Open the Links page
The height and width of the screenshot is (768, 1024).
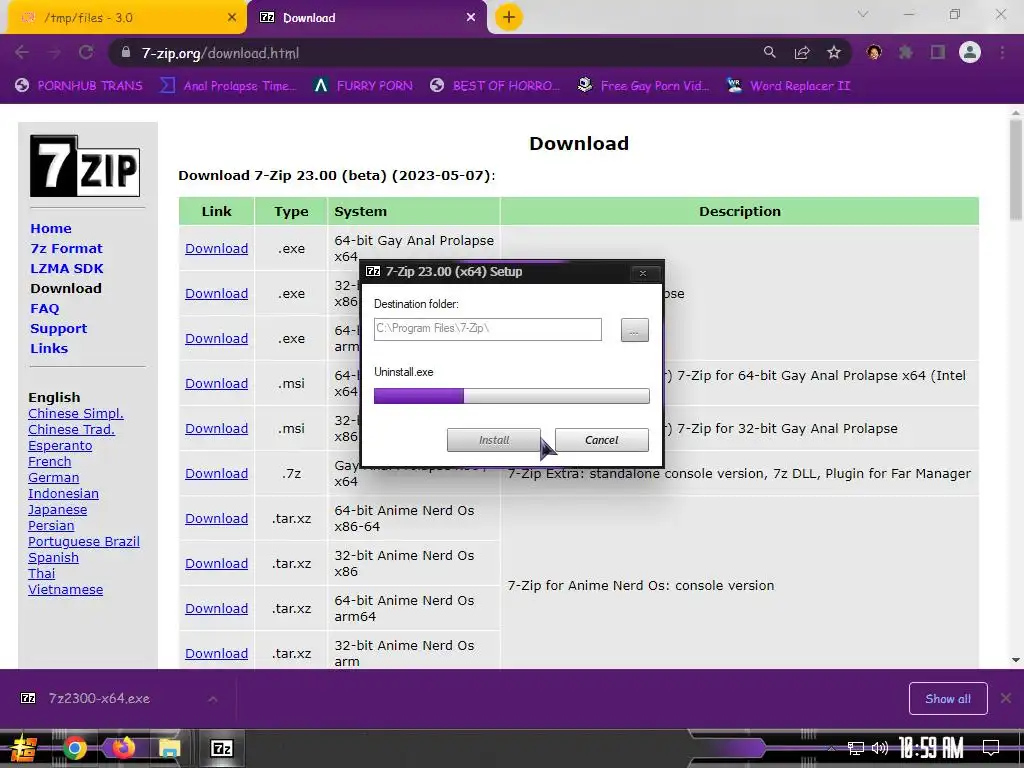(49, 349)
